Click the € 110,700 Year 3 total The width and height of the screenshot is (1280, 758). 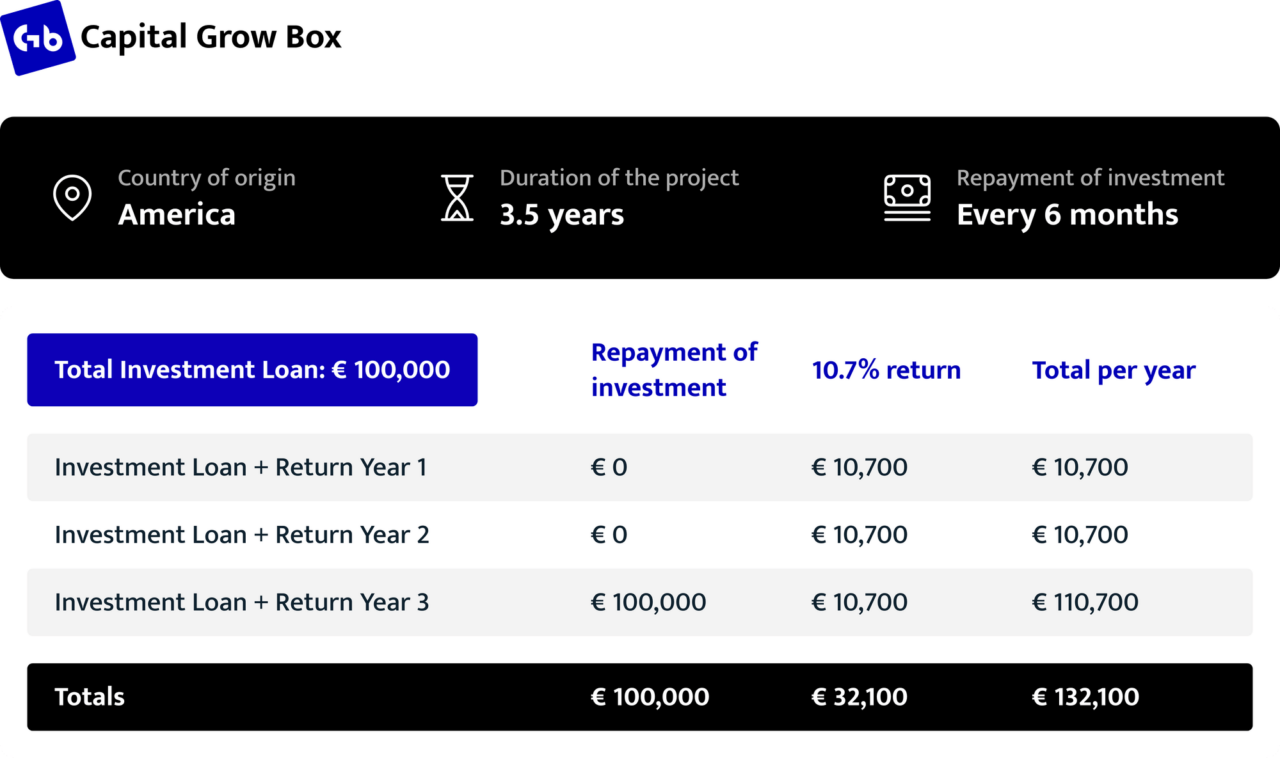click(x=1085, y=602)
